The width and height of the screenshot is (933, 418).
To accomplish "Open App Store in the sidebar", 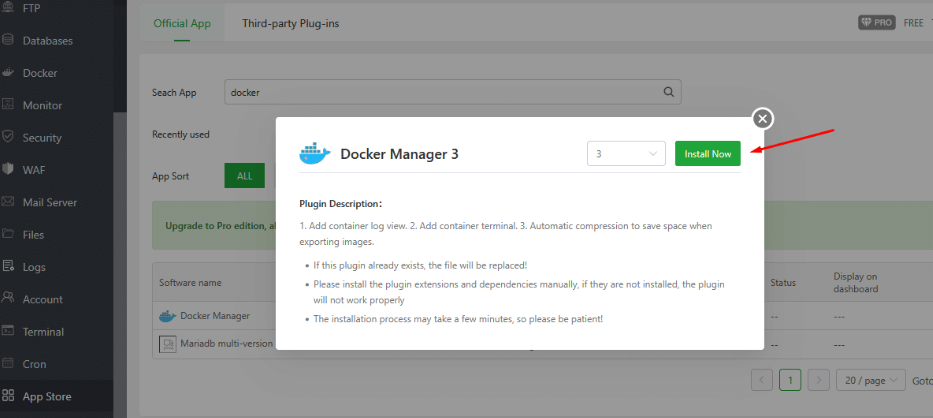I will [46, 396].
